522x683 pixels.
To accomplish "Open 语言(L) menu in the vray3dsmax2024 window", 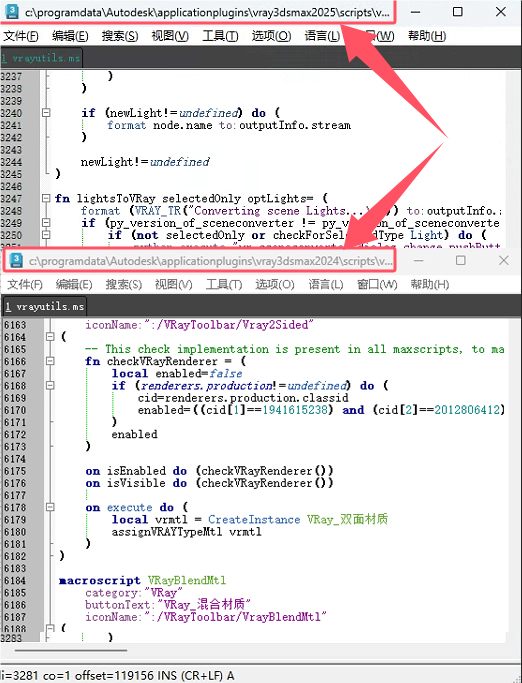I will coord(326,285).
